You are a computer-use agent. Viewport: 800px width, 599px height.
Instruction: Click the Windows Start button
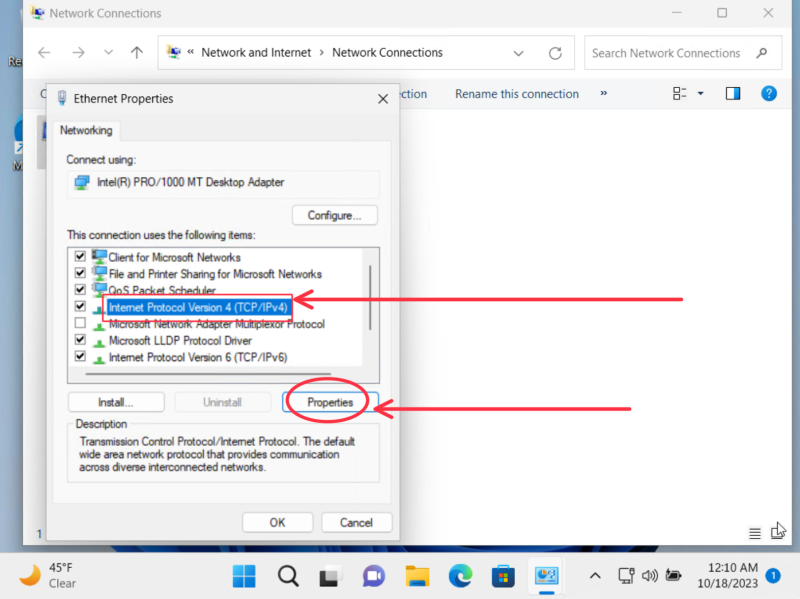click(x=244, y=576)
